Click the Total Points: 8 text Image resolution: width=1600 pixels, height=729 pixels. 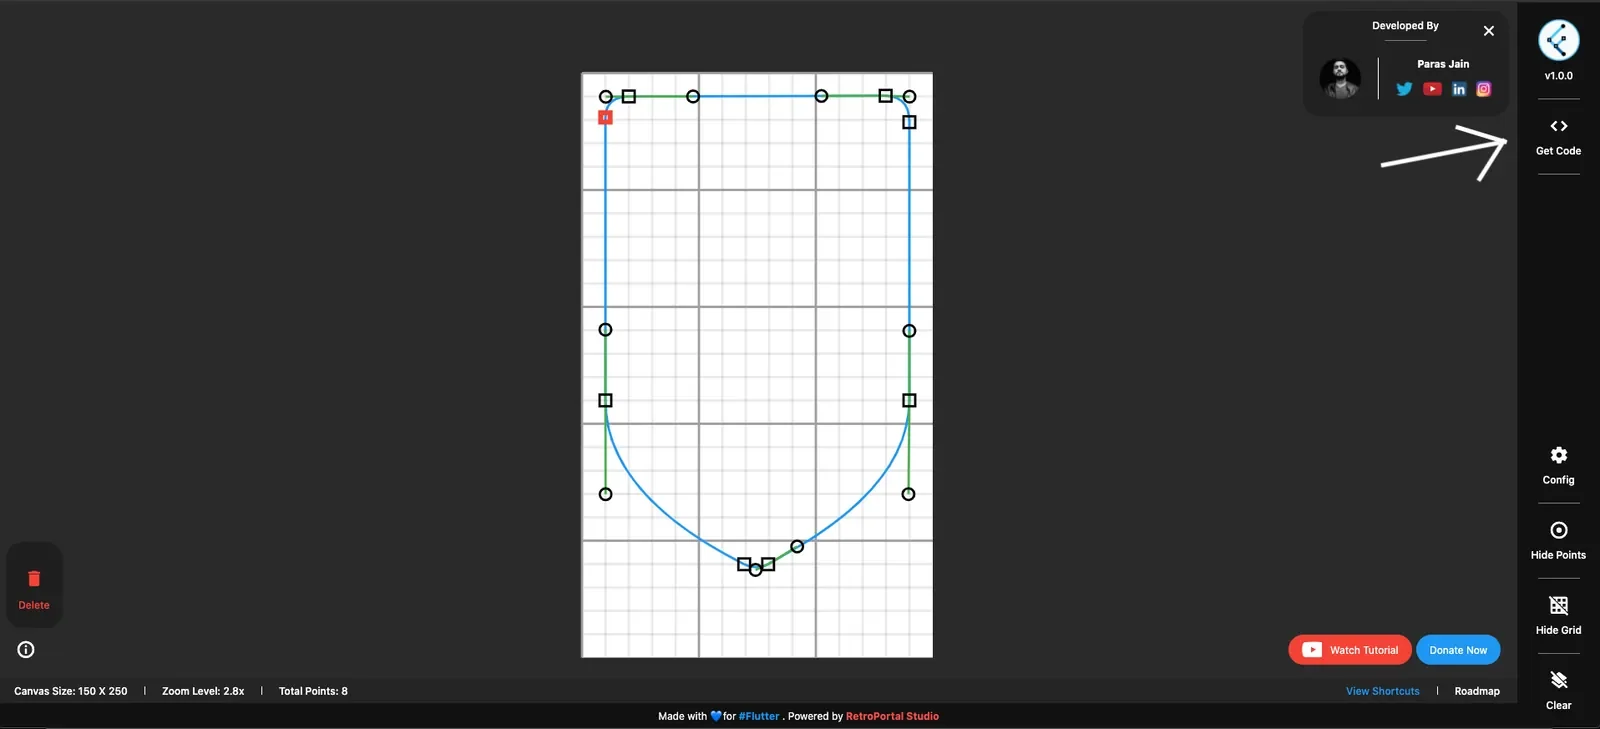coord(313,691)
